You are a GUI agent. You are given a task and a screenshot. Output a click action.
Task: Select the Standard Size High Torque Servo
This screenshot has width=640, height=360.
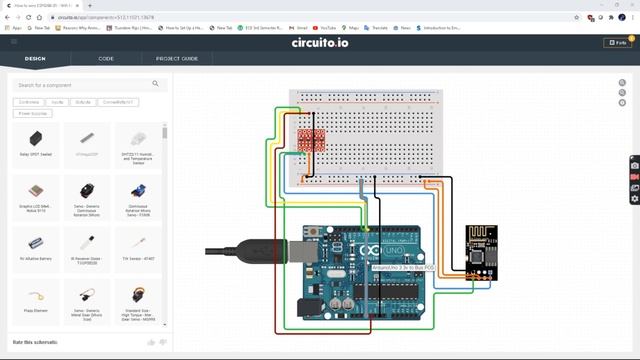click(138, 302)
